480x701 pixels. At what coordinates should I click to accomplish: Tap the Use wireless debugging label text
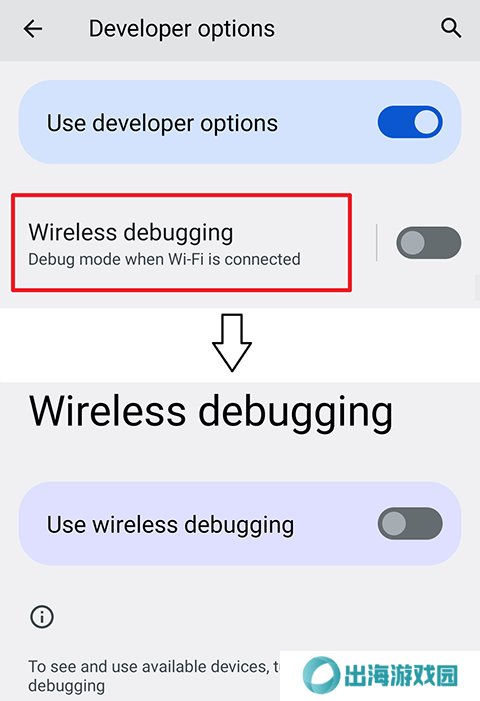click(x=170, y=525)
